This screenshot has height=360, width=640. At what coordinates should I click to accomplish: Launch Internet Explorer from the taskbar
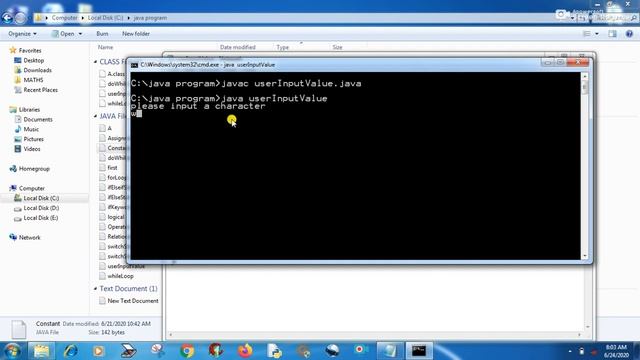[x=70, y=351]
